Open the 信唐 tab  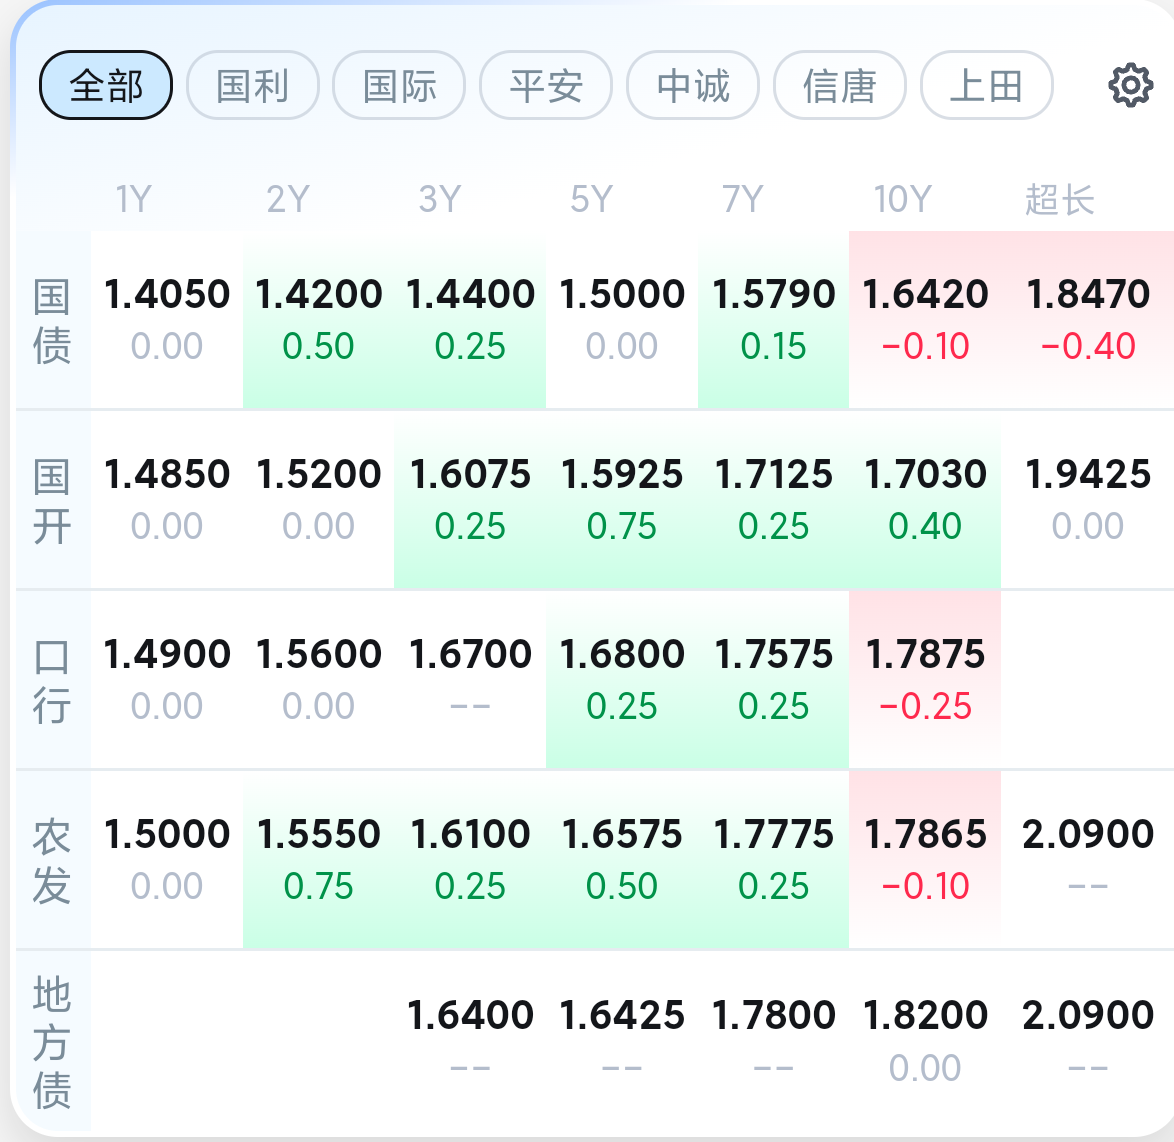tap(839, 85)
